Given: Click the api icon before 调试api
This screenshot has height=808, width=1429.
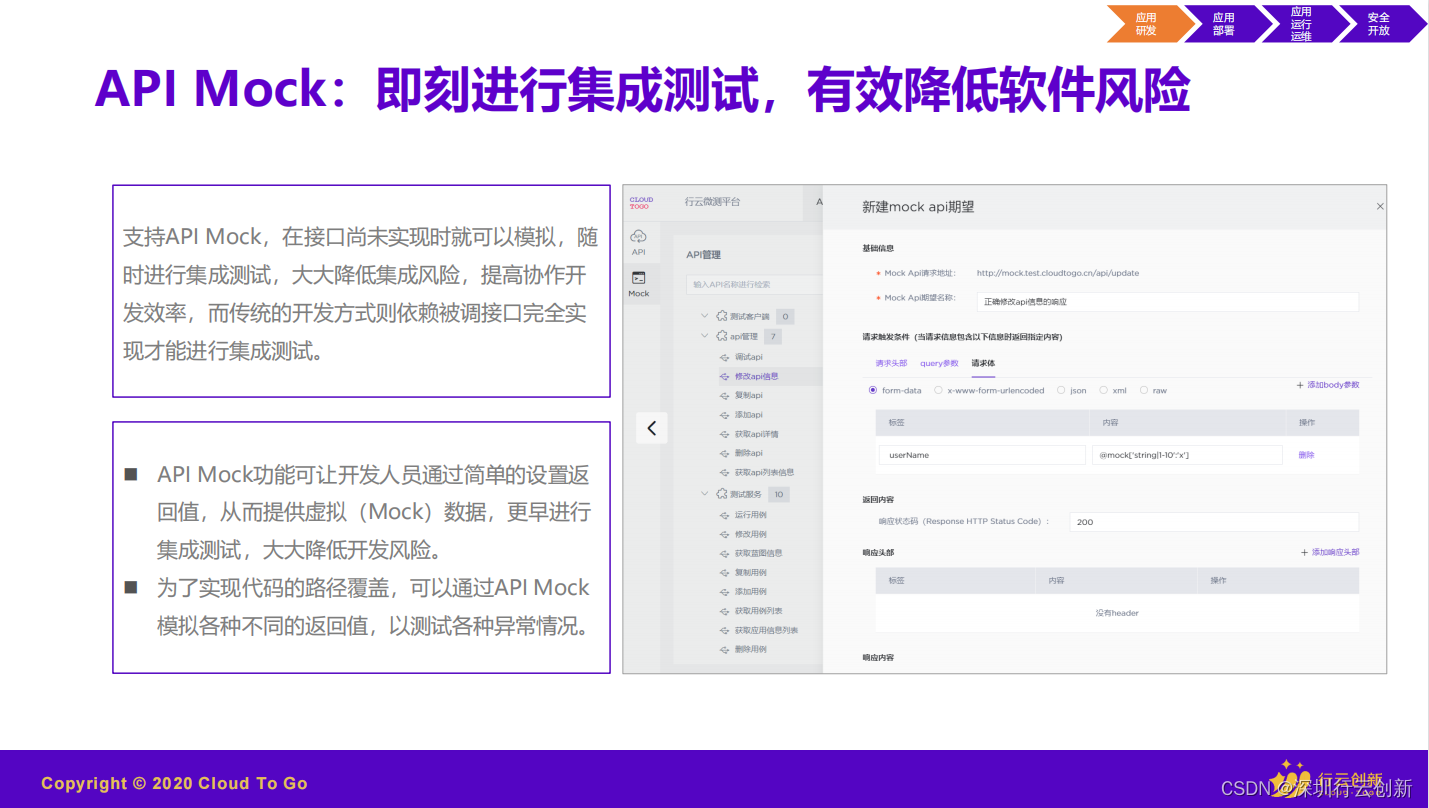Looking at the screenshot, I should [725, 357].
